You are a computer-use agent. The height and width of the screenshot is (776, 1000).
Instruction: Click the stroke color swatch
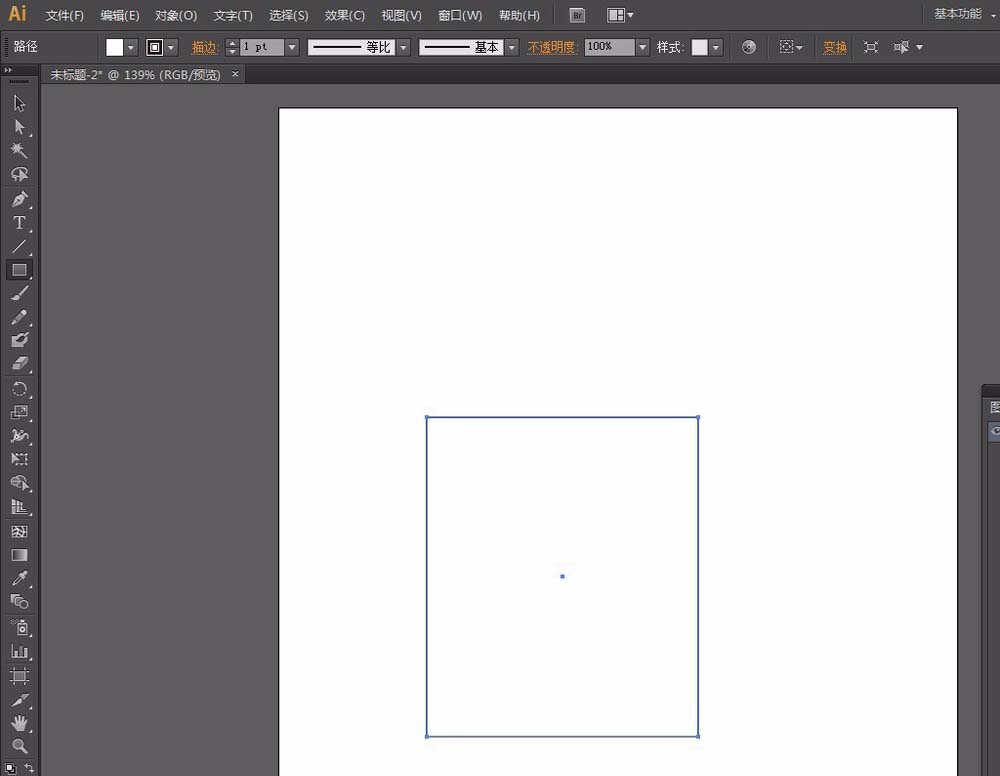coord(154,47)
